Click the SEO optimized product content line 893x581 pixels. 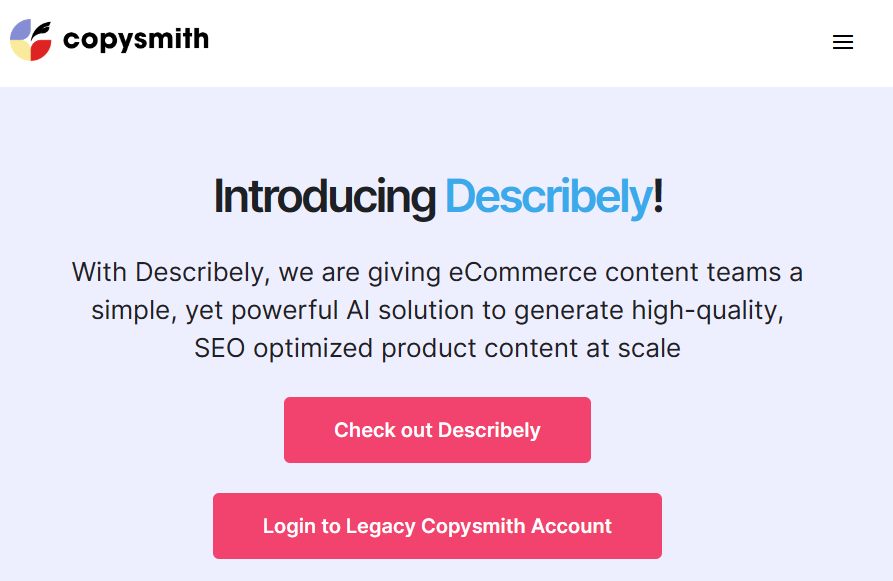[x=437, y=348]
